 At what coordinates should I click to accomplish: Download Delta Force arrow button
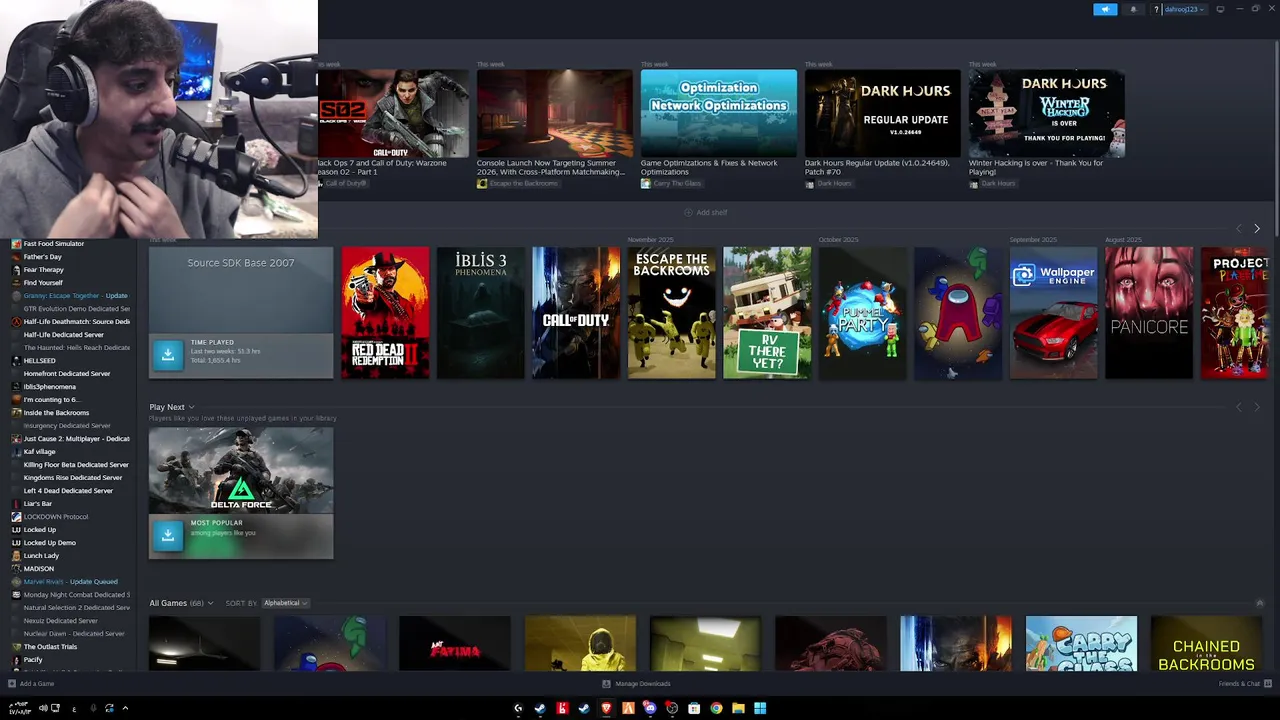[x=168, y=535]
